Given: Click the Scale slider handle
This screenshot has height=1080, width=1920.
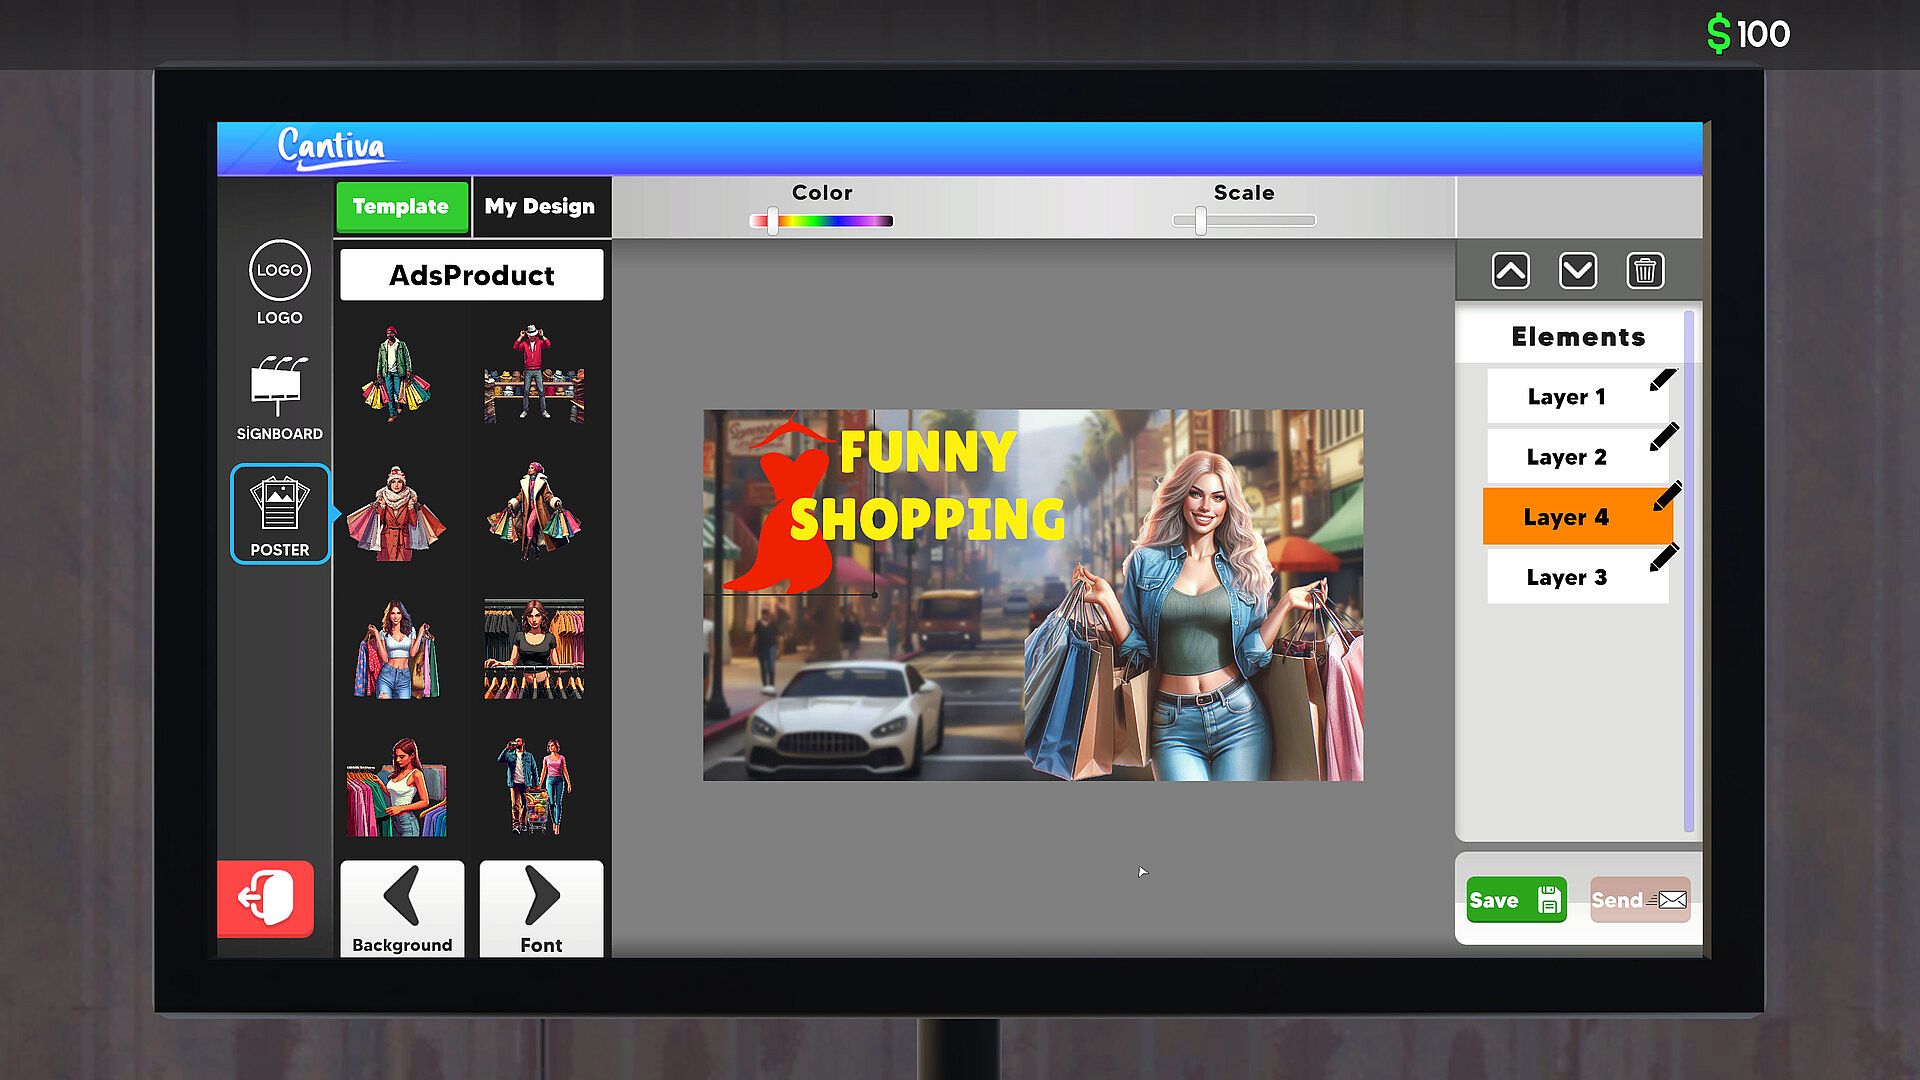Looking at the screenshot, I should [1200, 221].
